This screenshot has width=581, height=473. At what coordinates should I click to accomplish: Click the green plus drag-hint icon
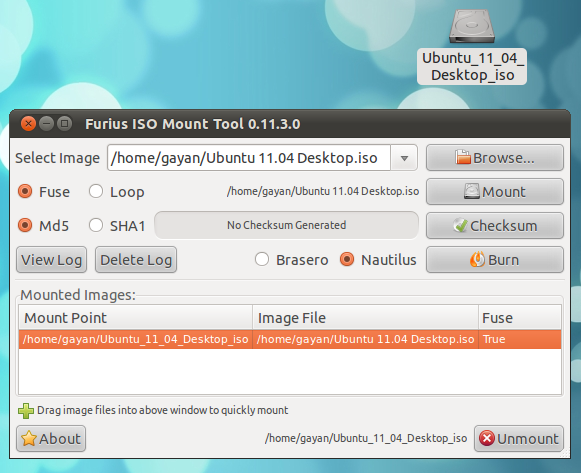pos(26,411)
